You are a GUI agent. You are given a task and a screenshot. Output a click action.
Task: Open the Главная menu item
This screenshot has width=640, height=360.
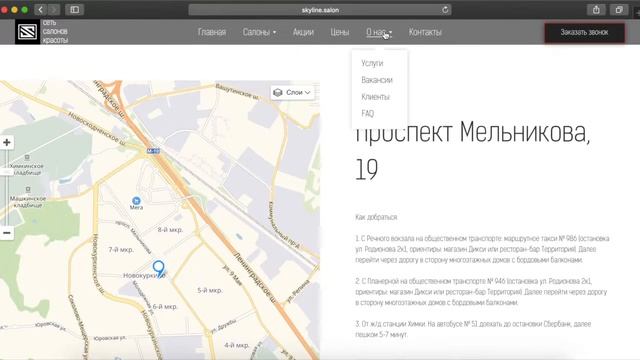(212, 32)
